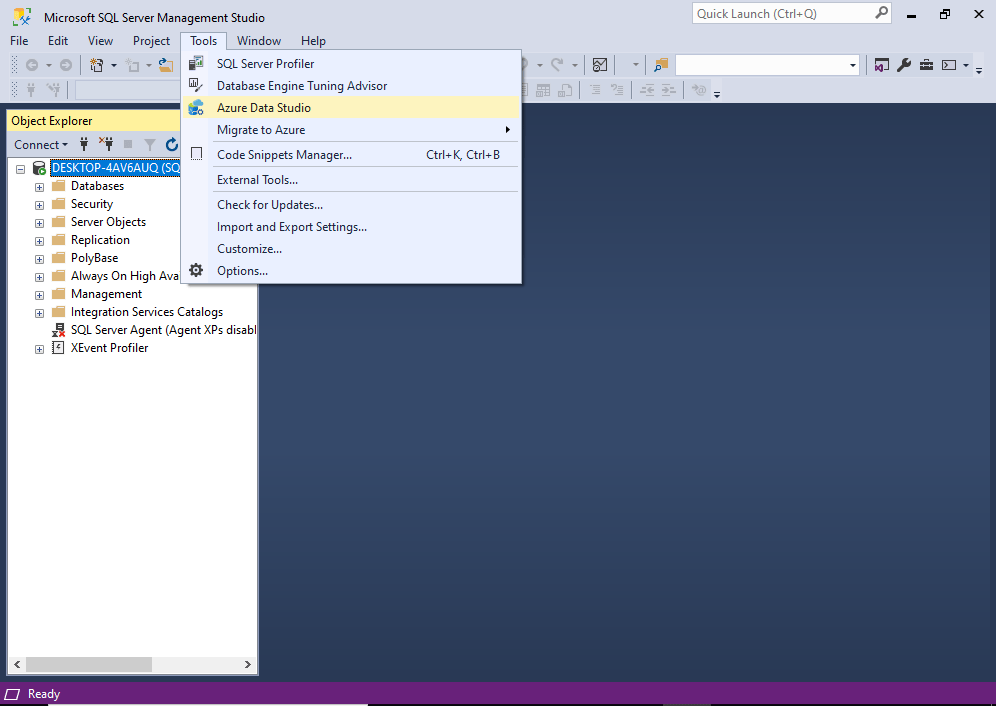This screenshot has width=996, height=706.
Task: Expand the Databases node
Action: click(38, 185)
